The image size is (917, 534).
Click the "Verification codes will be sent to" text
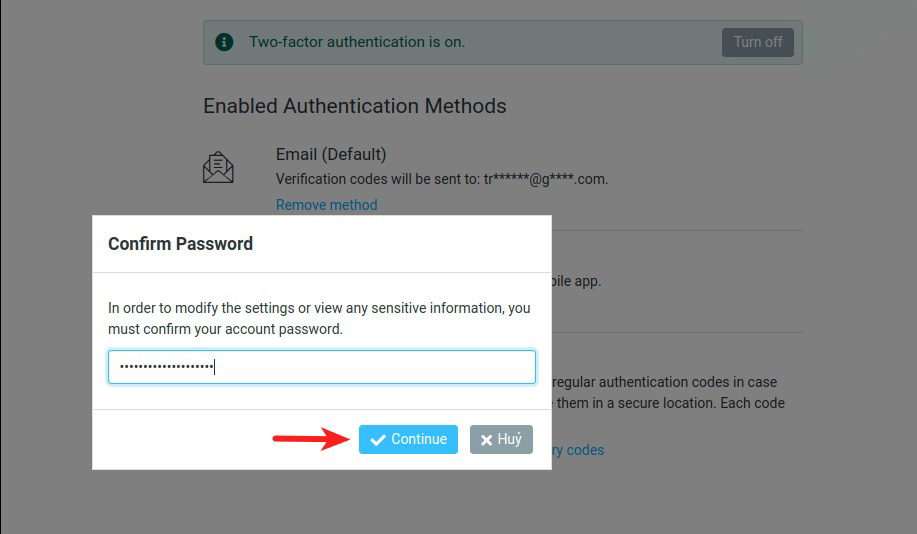click(x=378, y=180)
